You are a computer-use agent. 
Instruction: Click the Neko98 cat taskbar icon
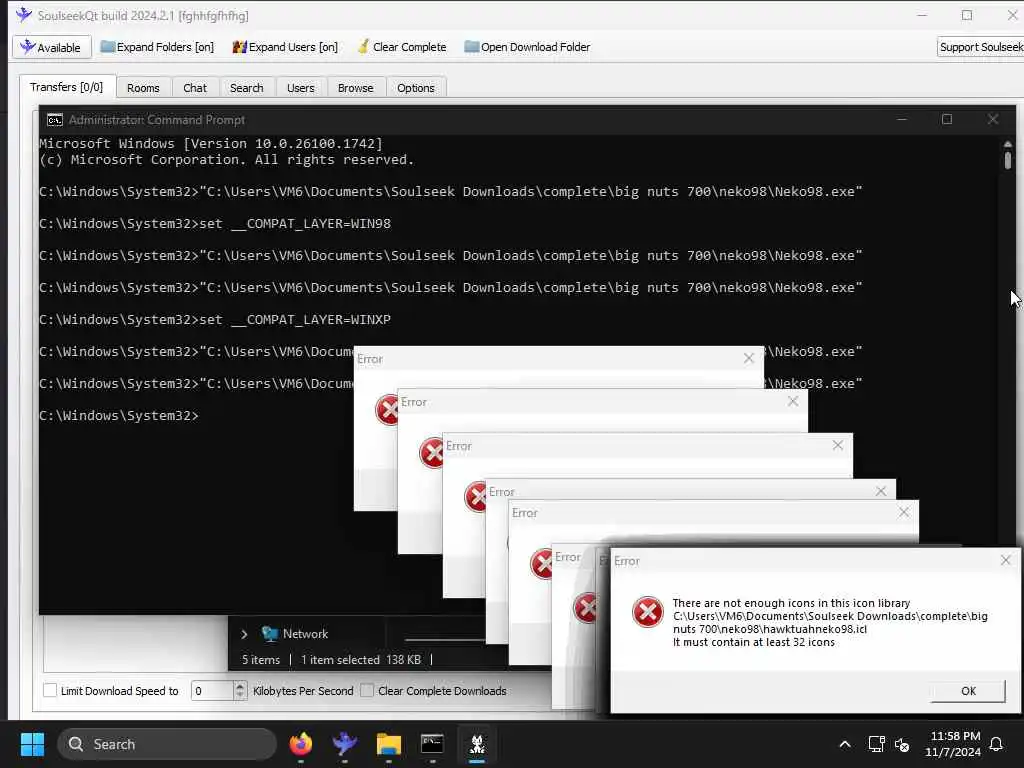coord(477,744)
